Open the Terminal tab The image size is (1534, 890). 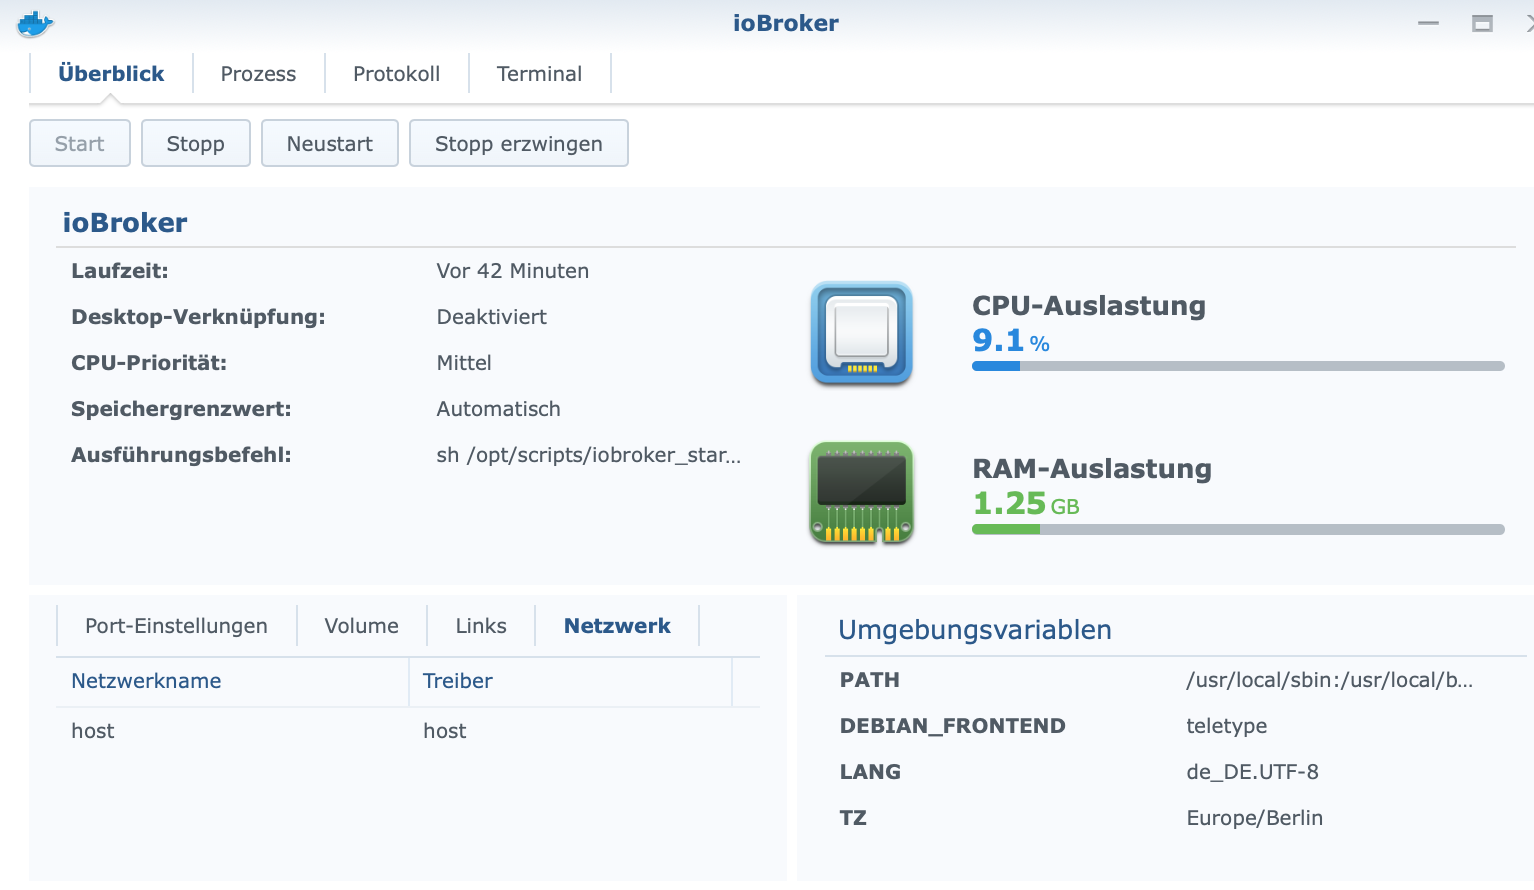539,74
